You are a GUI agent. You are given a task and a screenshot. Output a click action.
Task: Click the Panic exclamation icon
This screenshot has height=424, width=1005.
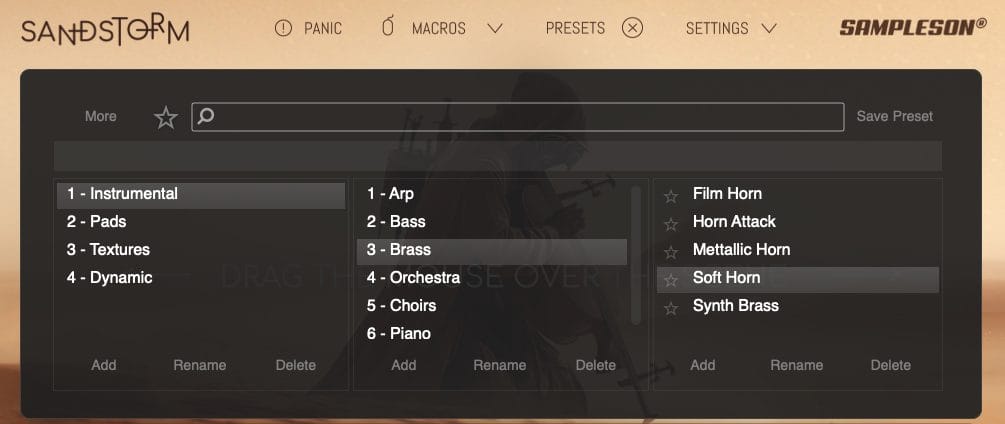pyautogui.click(x=283, y=28)
